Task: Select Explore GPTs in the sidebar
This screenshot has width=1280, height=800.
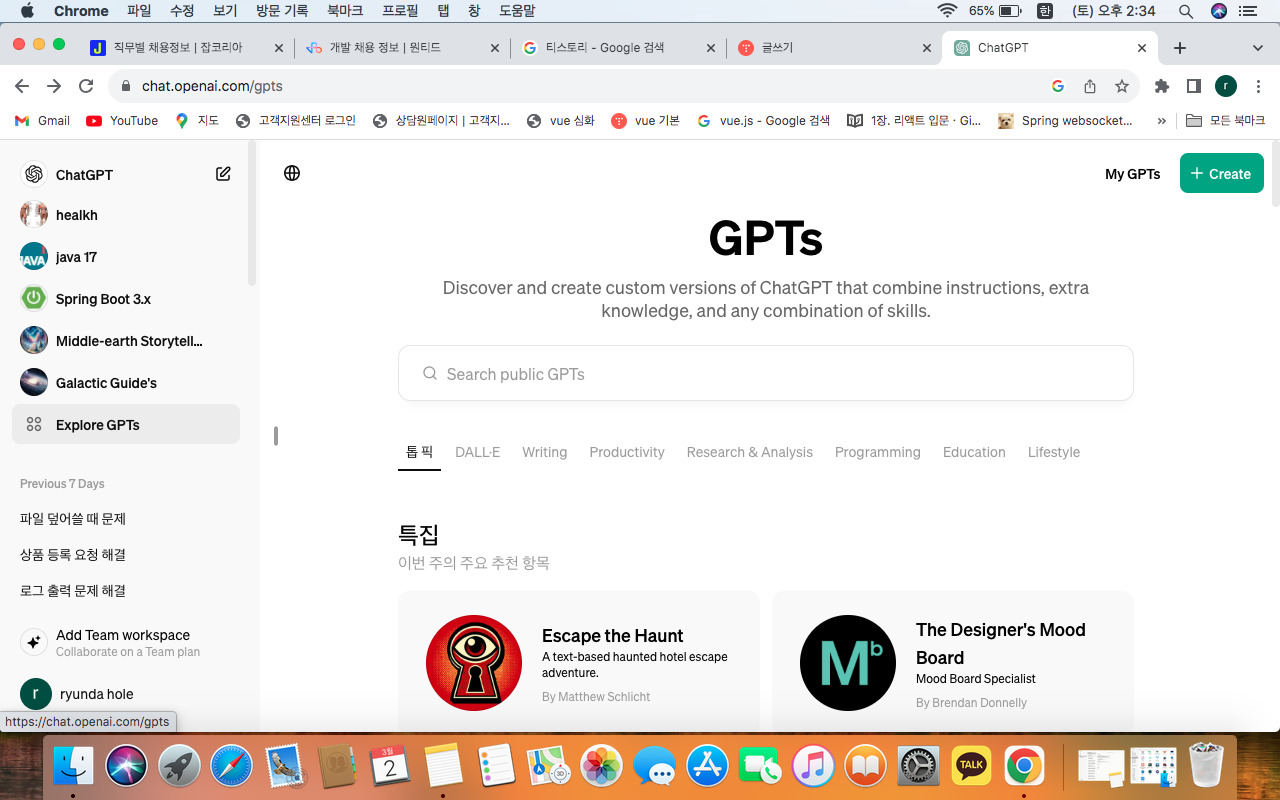Action: pos(126,424)
